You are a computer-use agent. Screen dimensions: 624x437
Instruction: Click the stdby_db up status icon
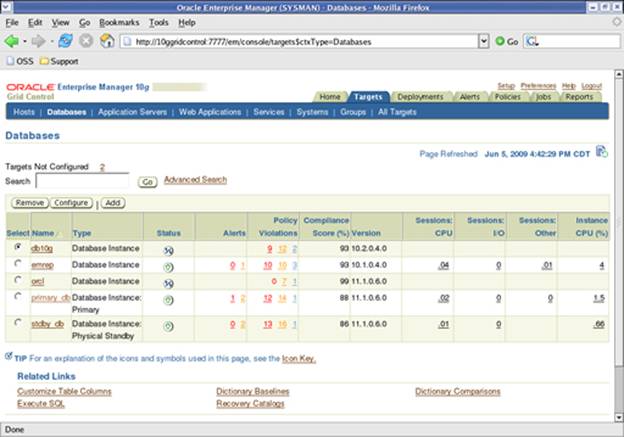[x=169, y=326]
